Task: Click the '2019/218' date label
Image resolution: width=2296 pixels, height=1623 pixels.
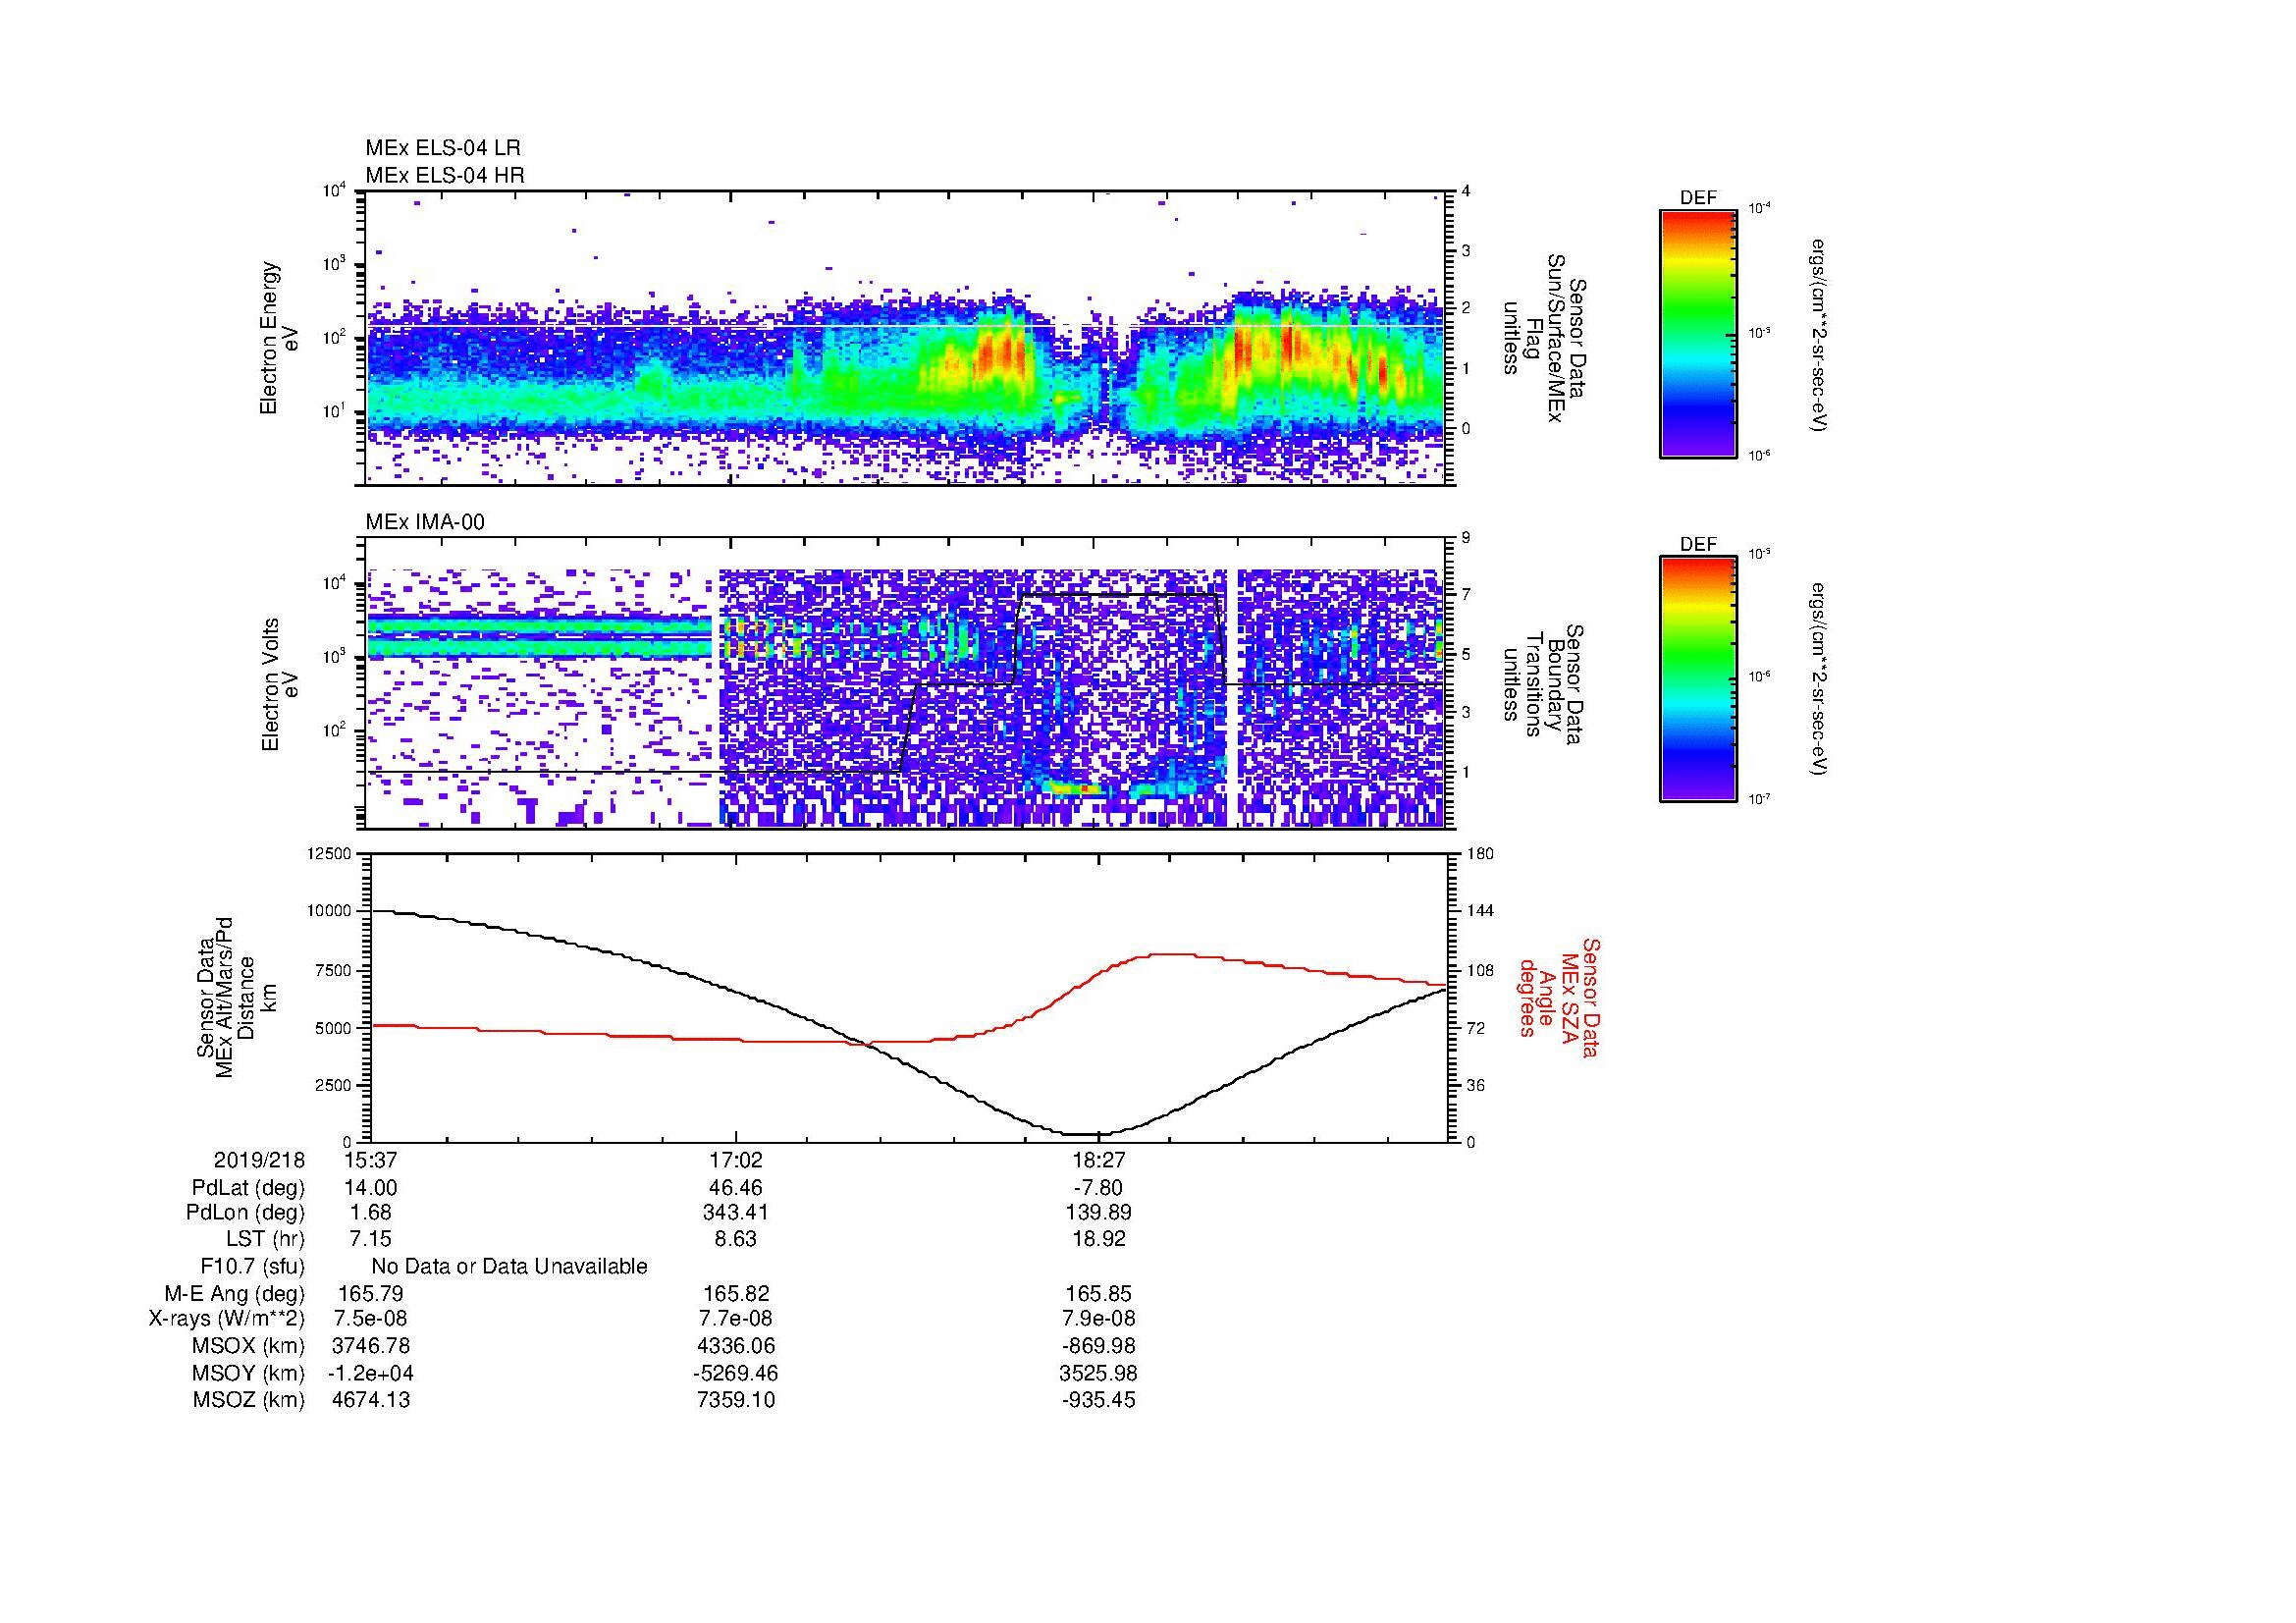Action: 259,1161
